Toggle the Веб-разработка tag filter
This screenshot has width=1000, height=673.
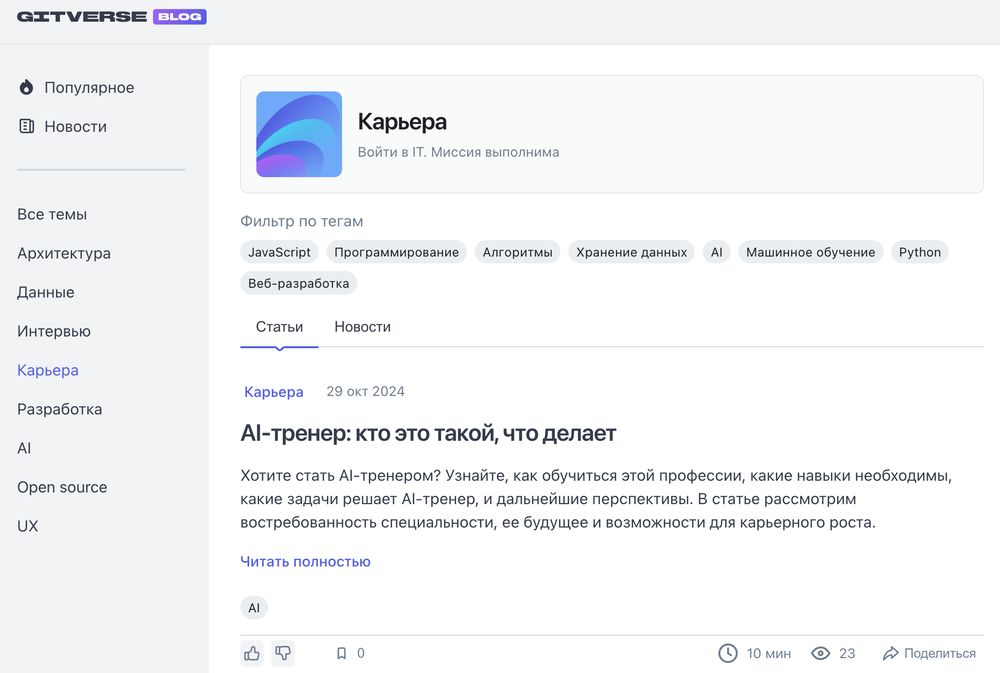click(299, 283)
